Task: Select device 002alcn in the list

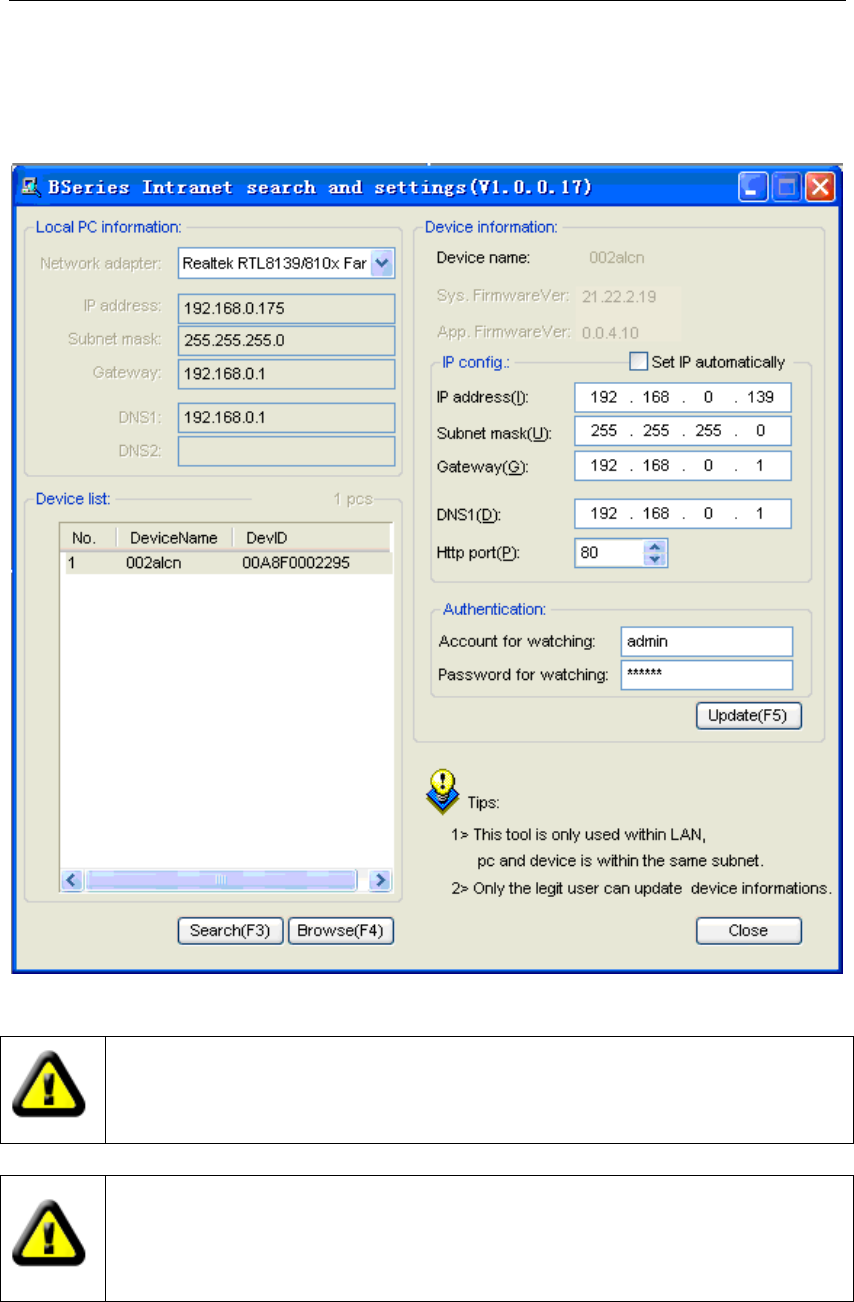Action: pyautogui.click(x=227, y=563)
